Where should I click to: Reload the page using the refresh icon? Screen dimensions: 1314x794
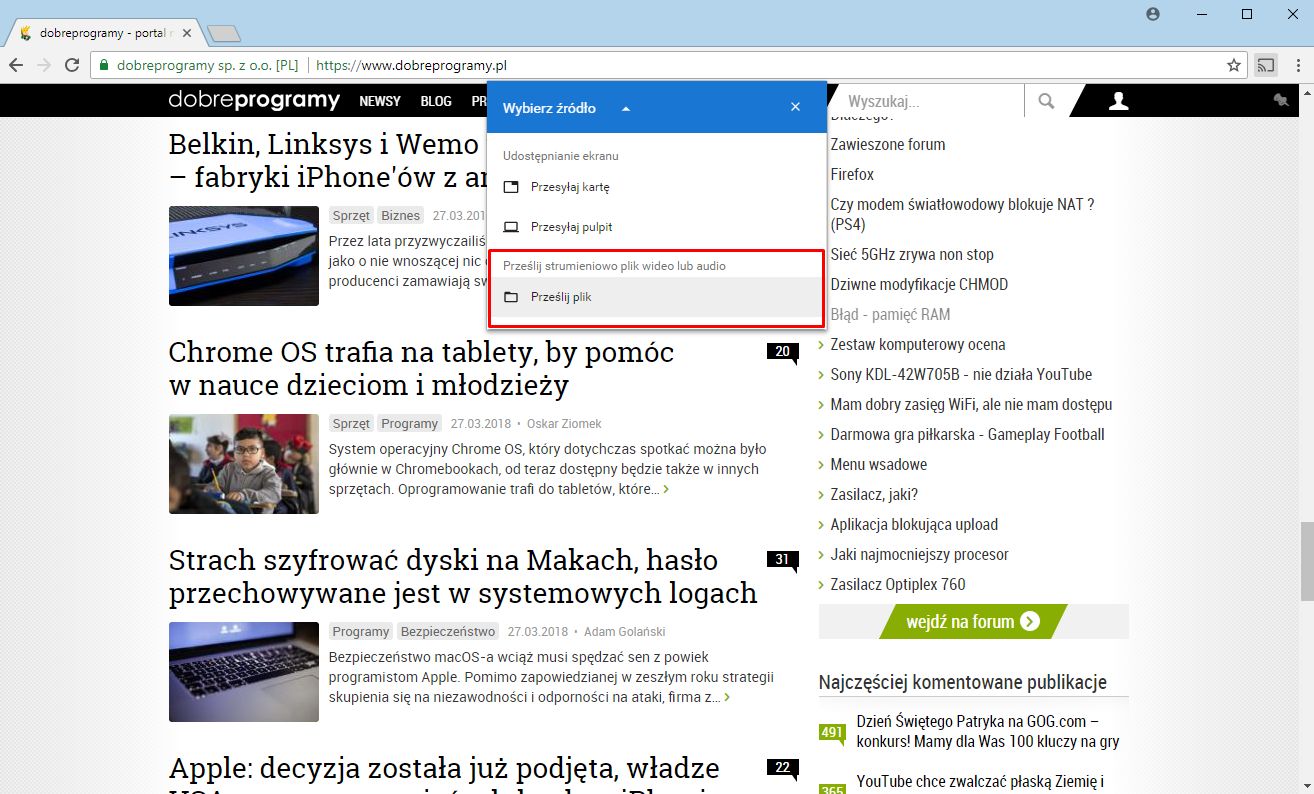click(x=71, y=63)
